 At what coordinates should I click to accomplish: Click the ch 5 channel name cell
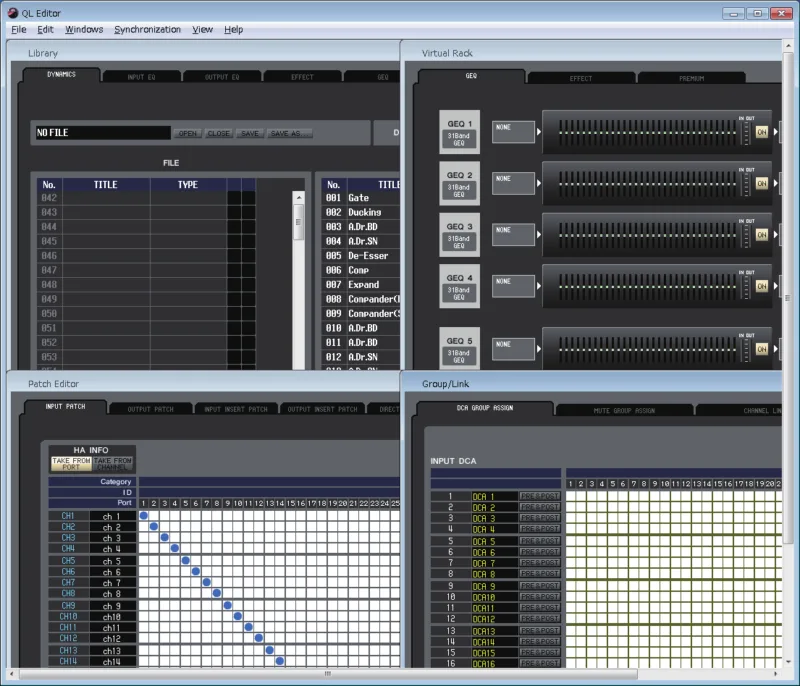(x=112, y=561)
